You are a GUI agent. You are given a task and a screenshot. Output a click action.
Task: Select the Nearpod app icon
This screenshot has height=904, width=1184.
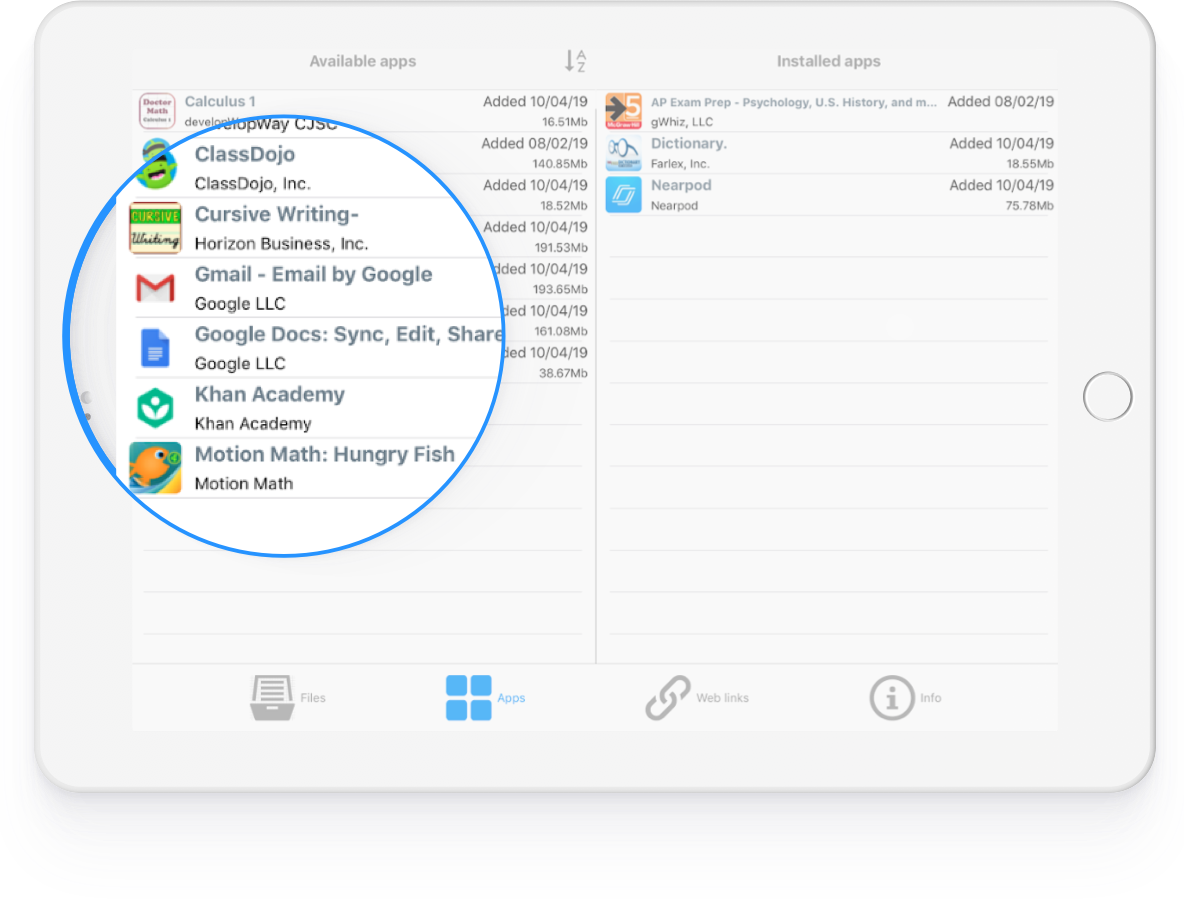click(x=624, y=195)
